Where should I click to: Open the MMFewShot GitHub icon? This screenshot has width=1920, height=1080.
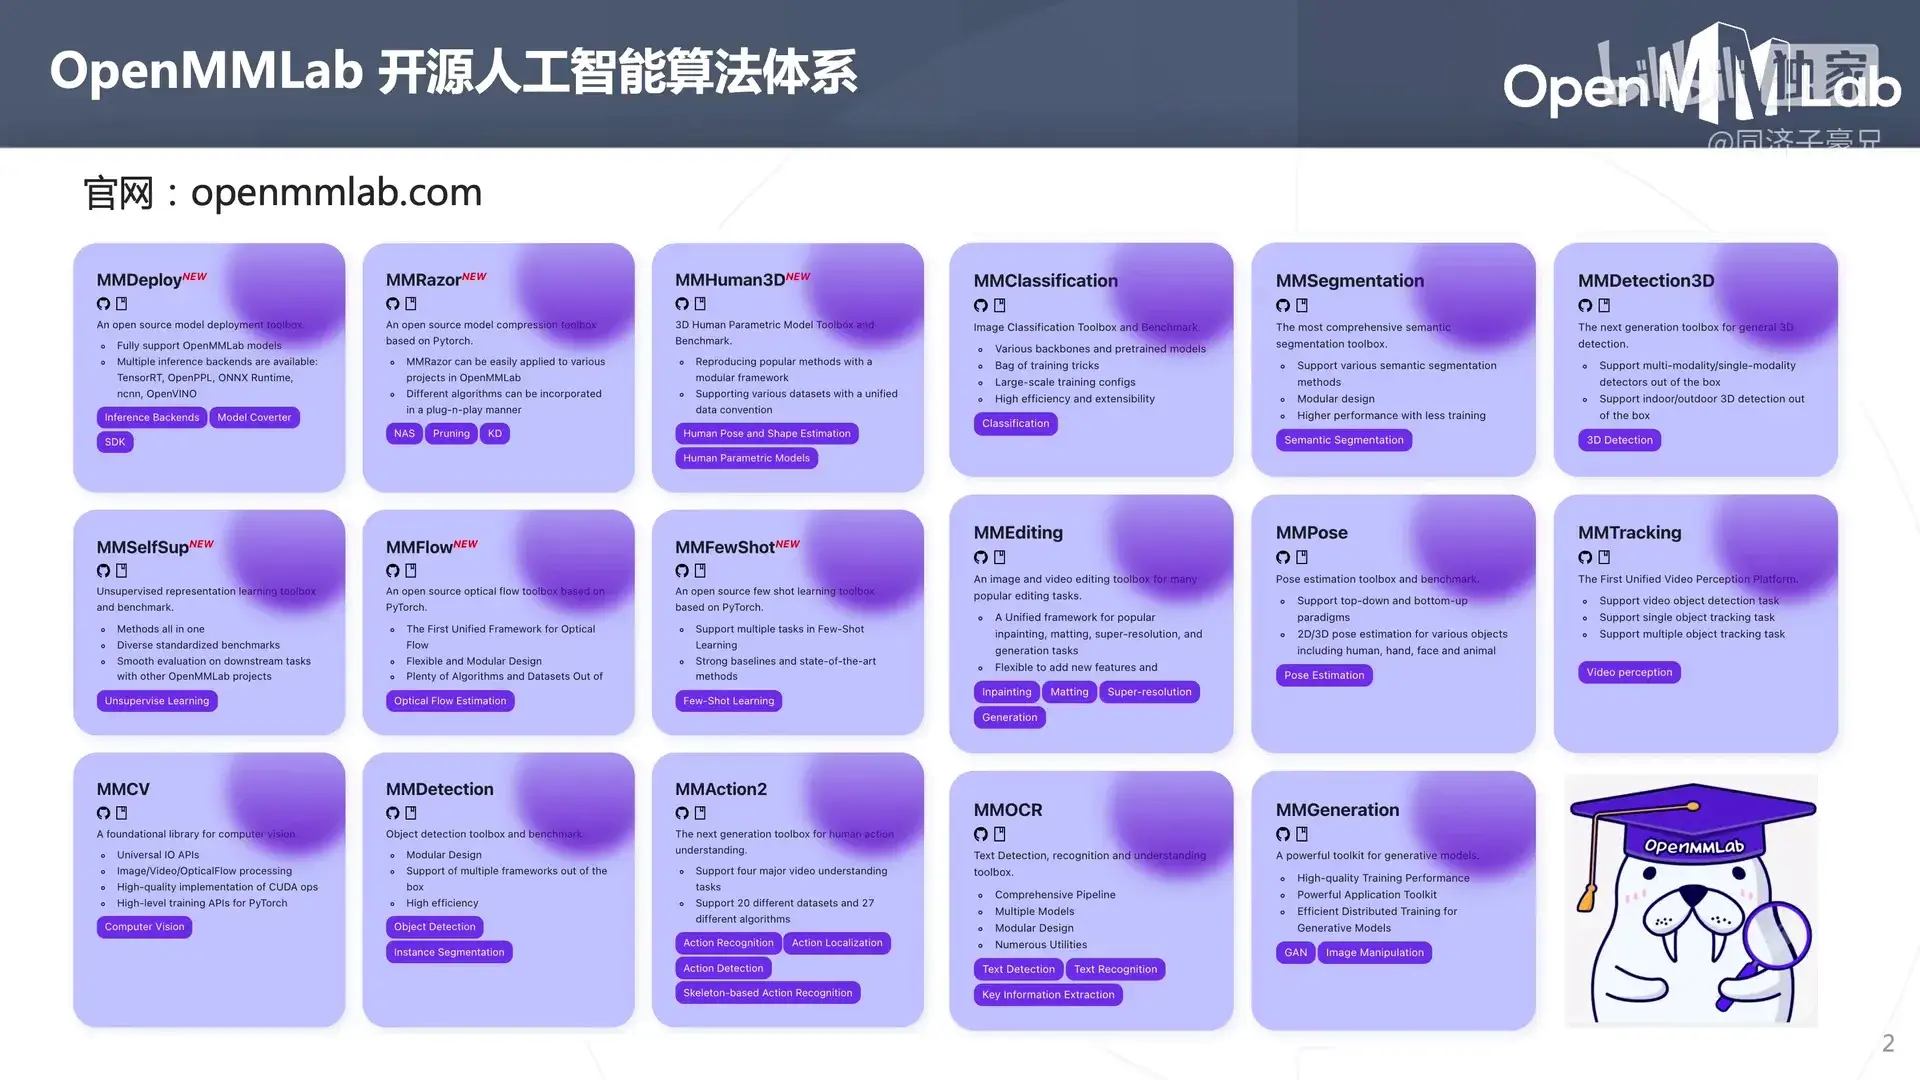pyautogui.click(x=682, y=571)
